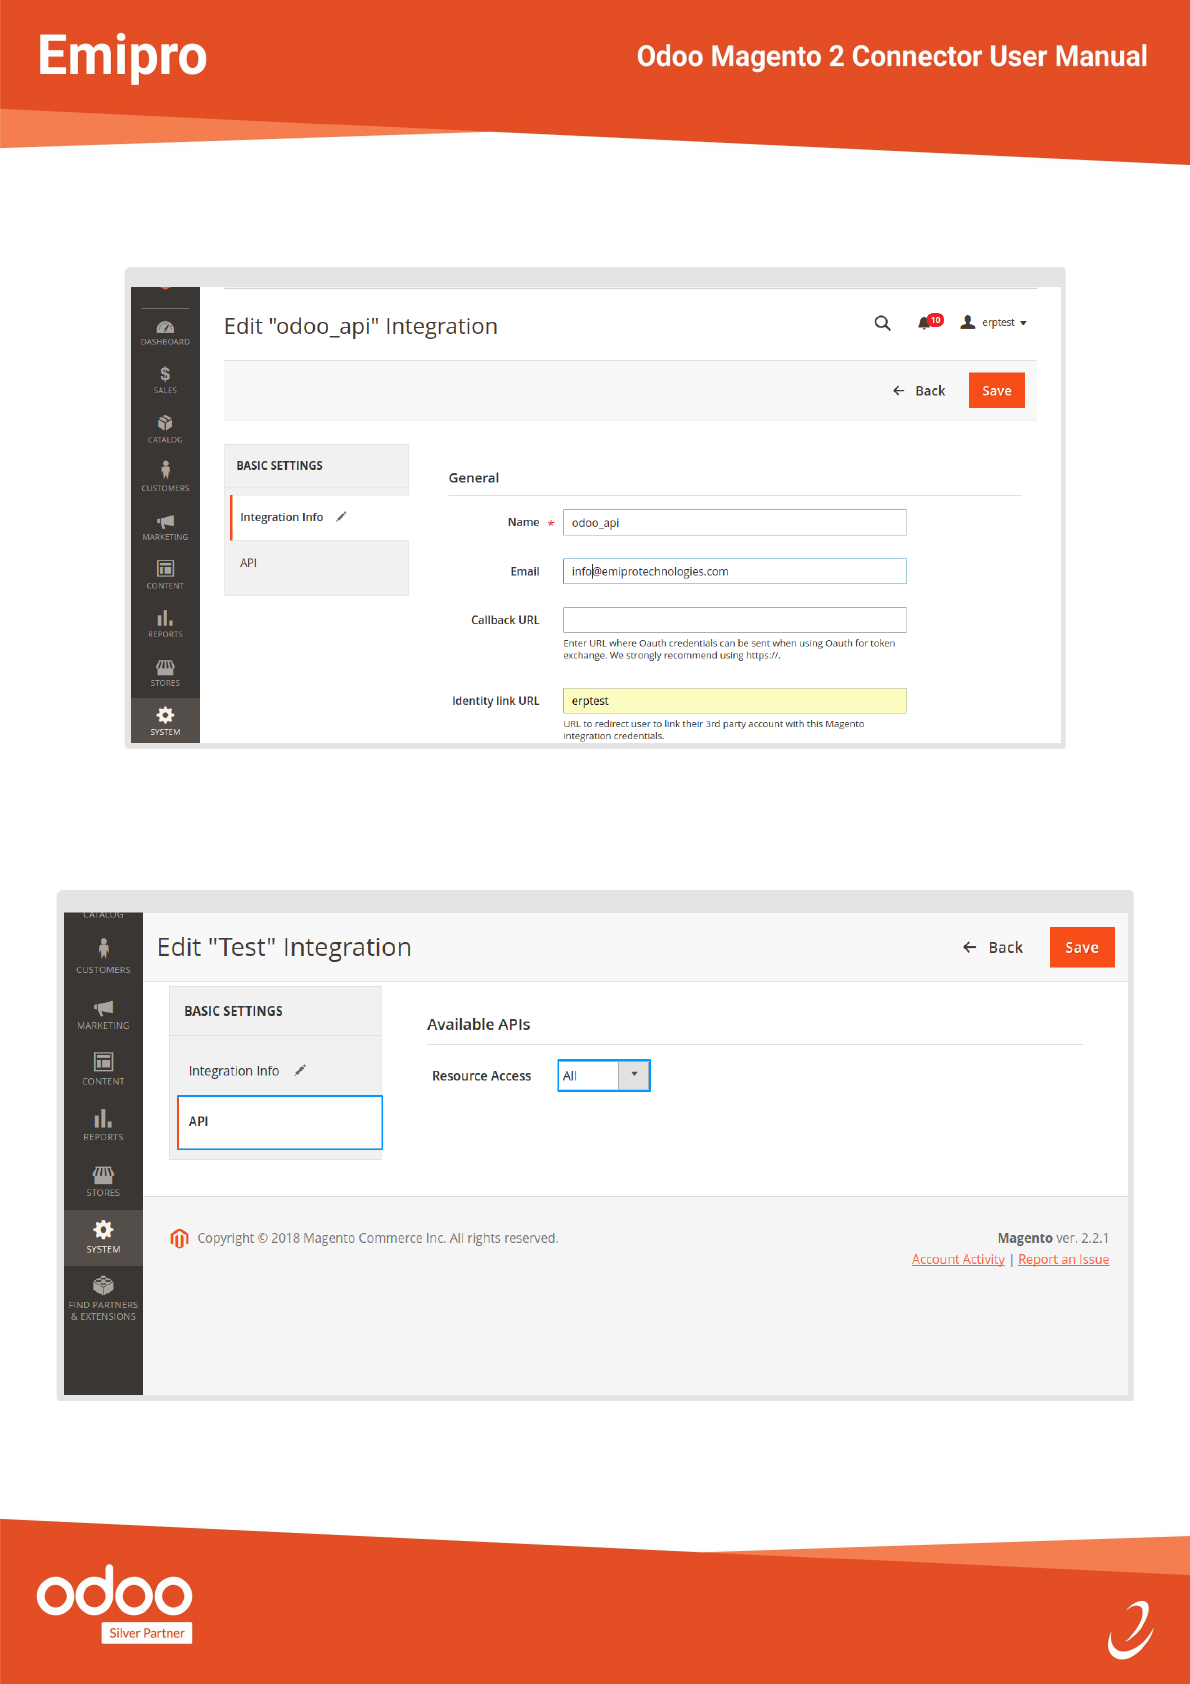This screenshot has width=1190, height=1684.
Task: Open Stores in the odoo_api window sidebar
Action: [165, 673]
